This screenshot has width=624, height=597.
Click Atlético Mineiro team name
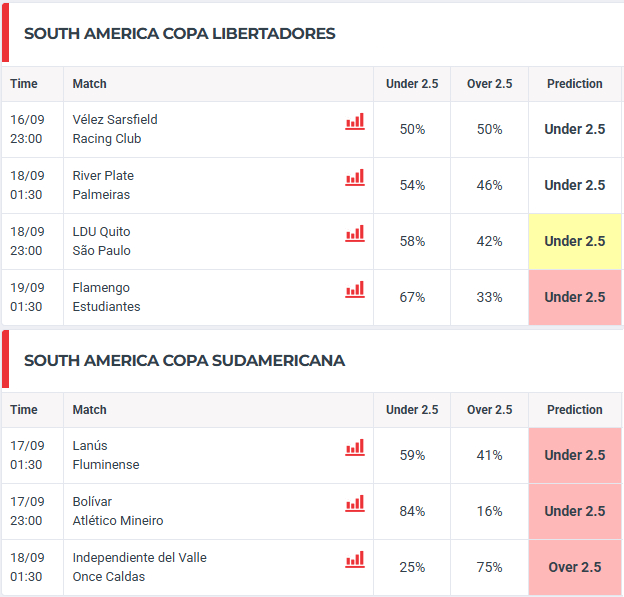point(118,521)
